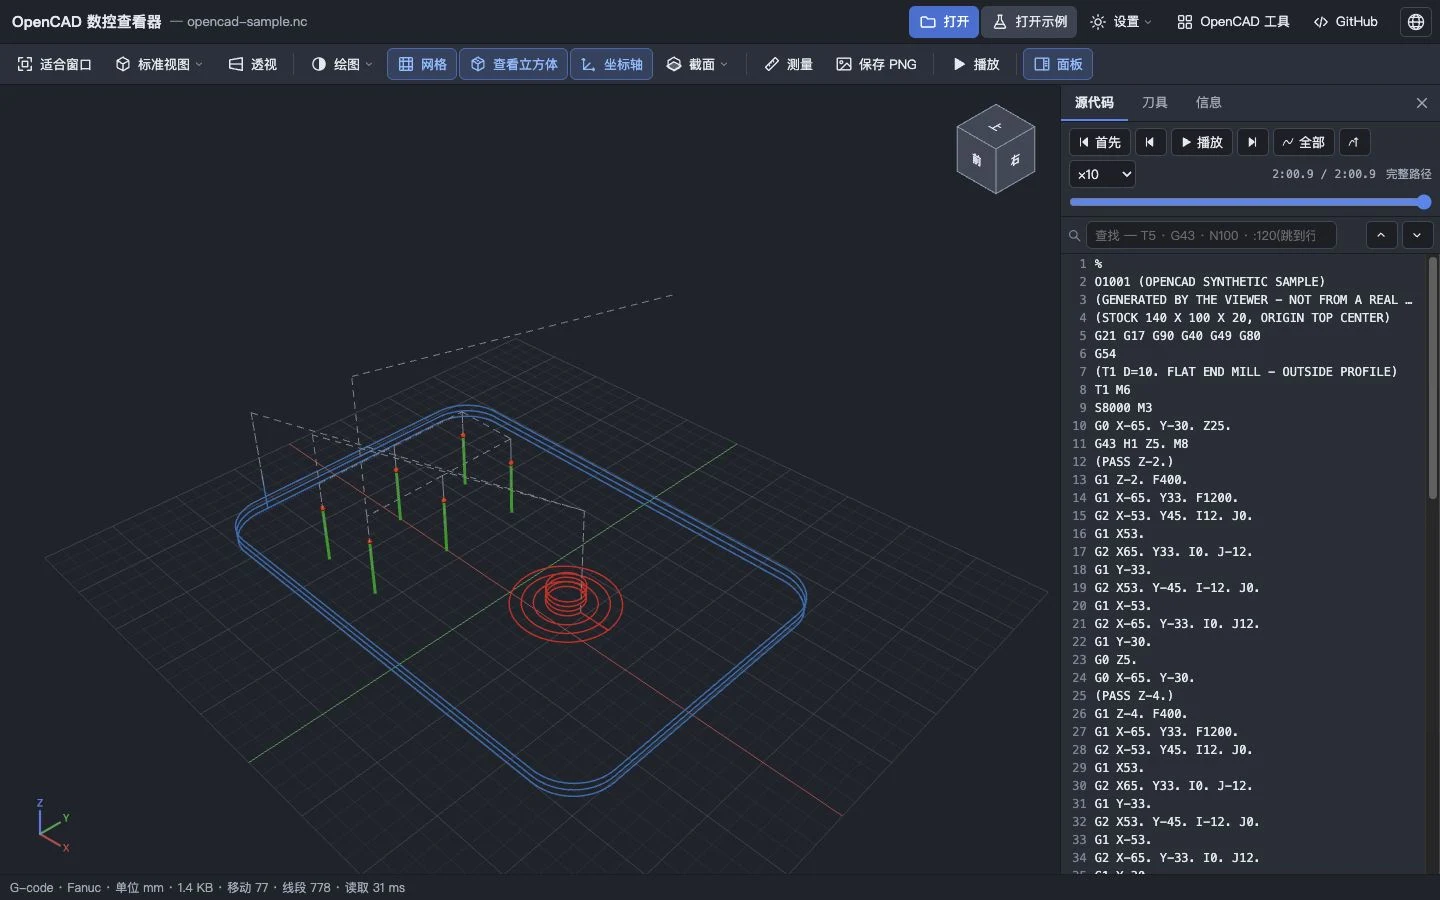Open the x10 playback speed dropdown
Viewport: 1440px width, 900px height.
[x=1102, y=174]
